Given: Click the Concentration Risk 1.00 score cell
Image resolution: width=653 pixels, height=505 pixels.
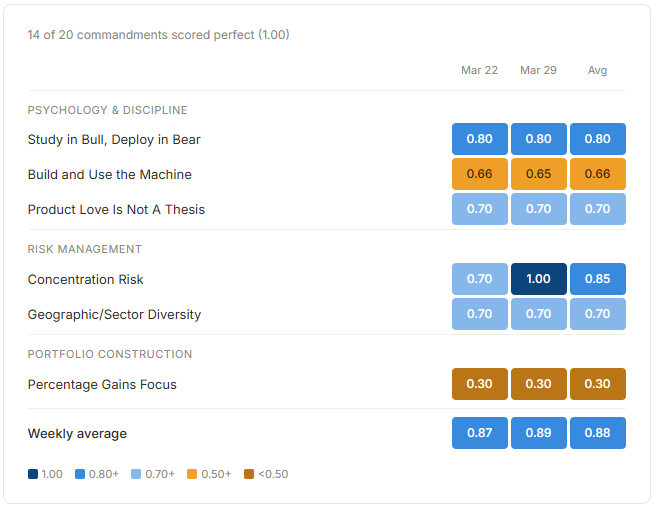Looking at the screenshot, I should pos(538,280).
